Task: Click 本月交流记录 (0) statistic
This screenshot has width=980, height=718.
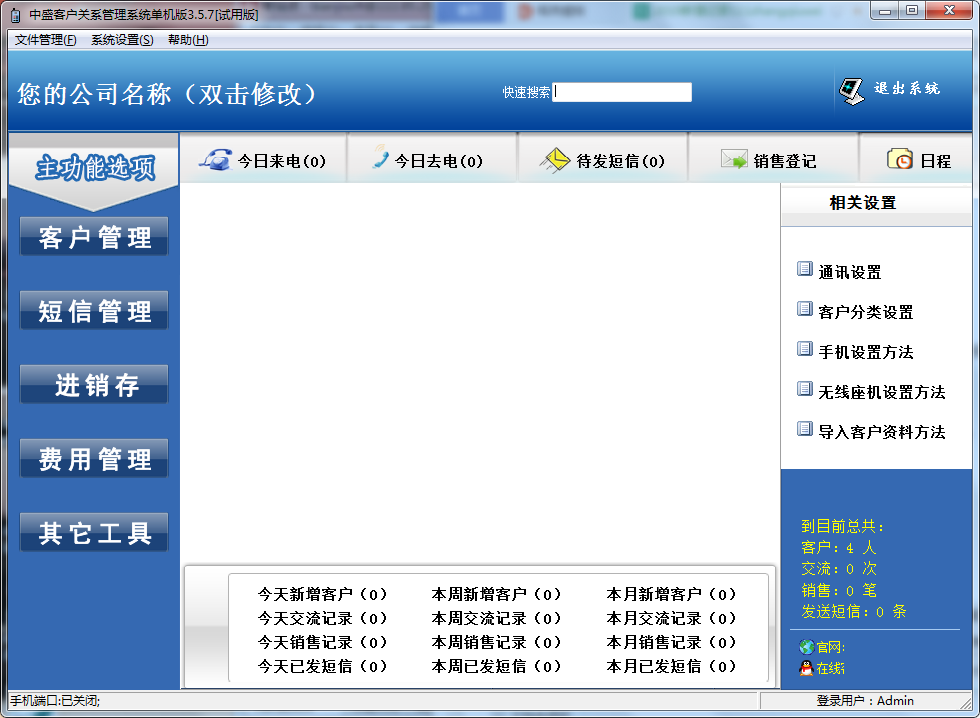Action: 671,618
